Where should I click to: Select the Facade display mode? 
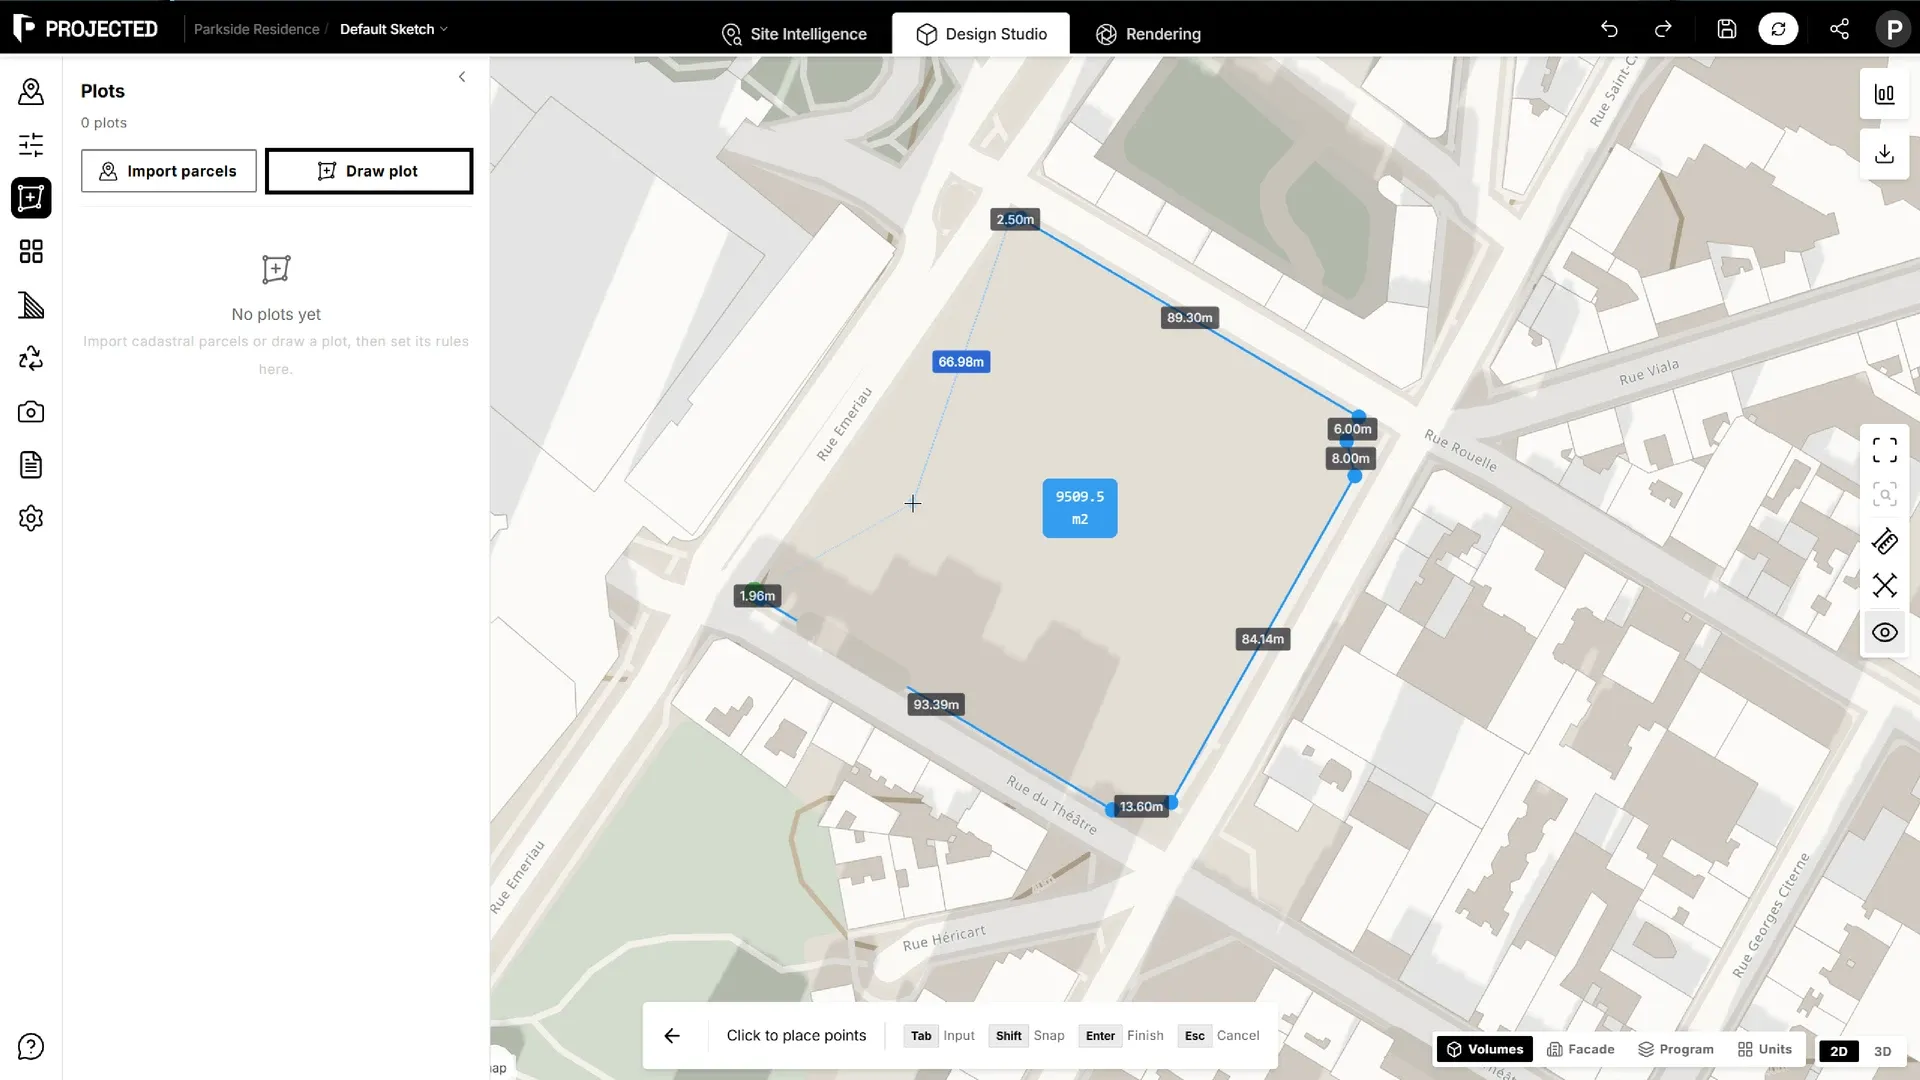pos(1581,1049)
